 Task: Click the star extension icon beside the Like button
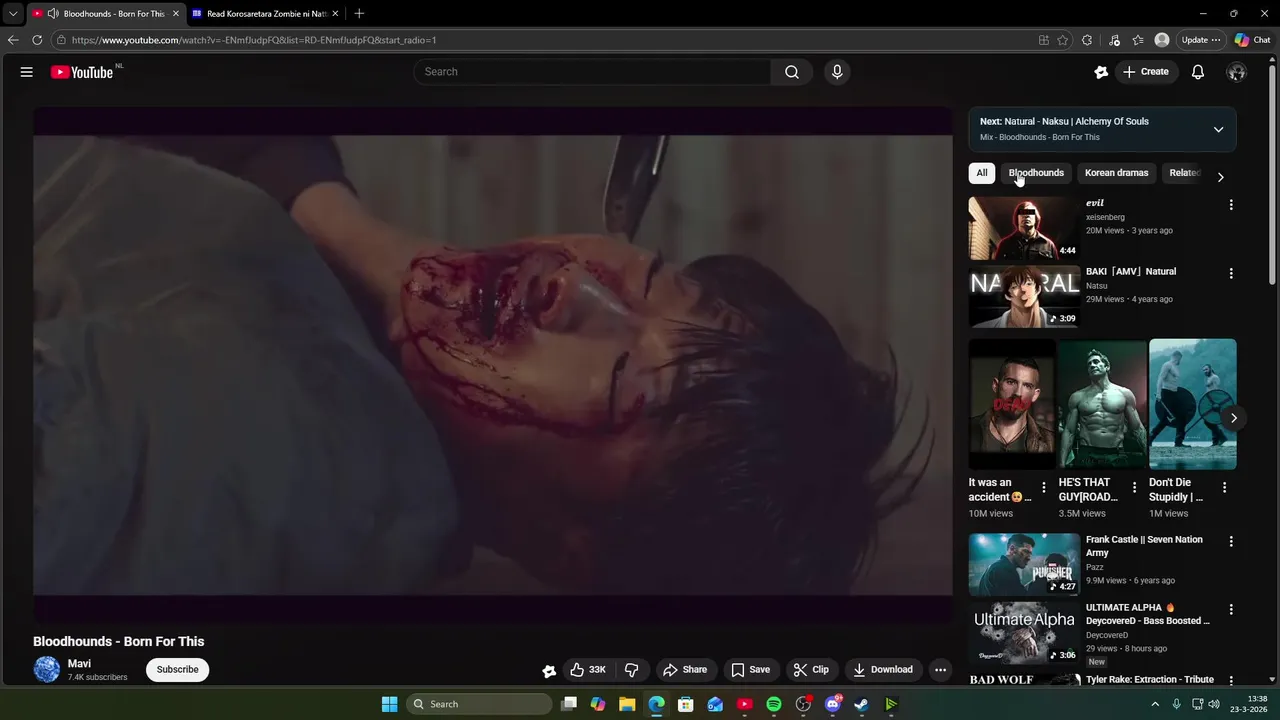pos(549,671)
